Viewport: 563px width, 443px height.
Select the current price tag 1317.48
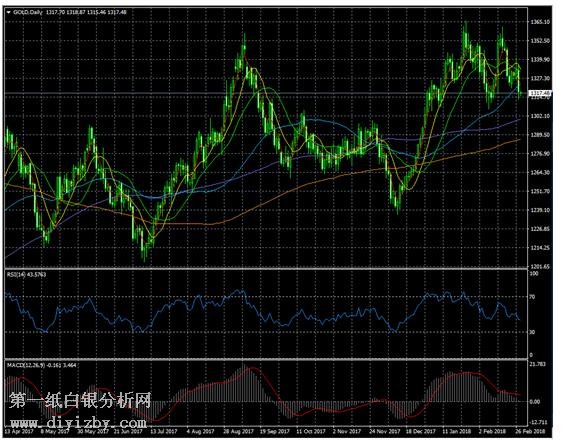(540, 93)
